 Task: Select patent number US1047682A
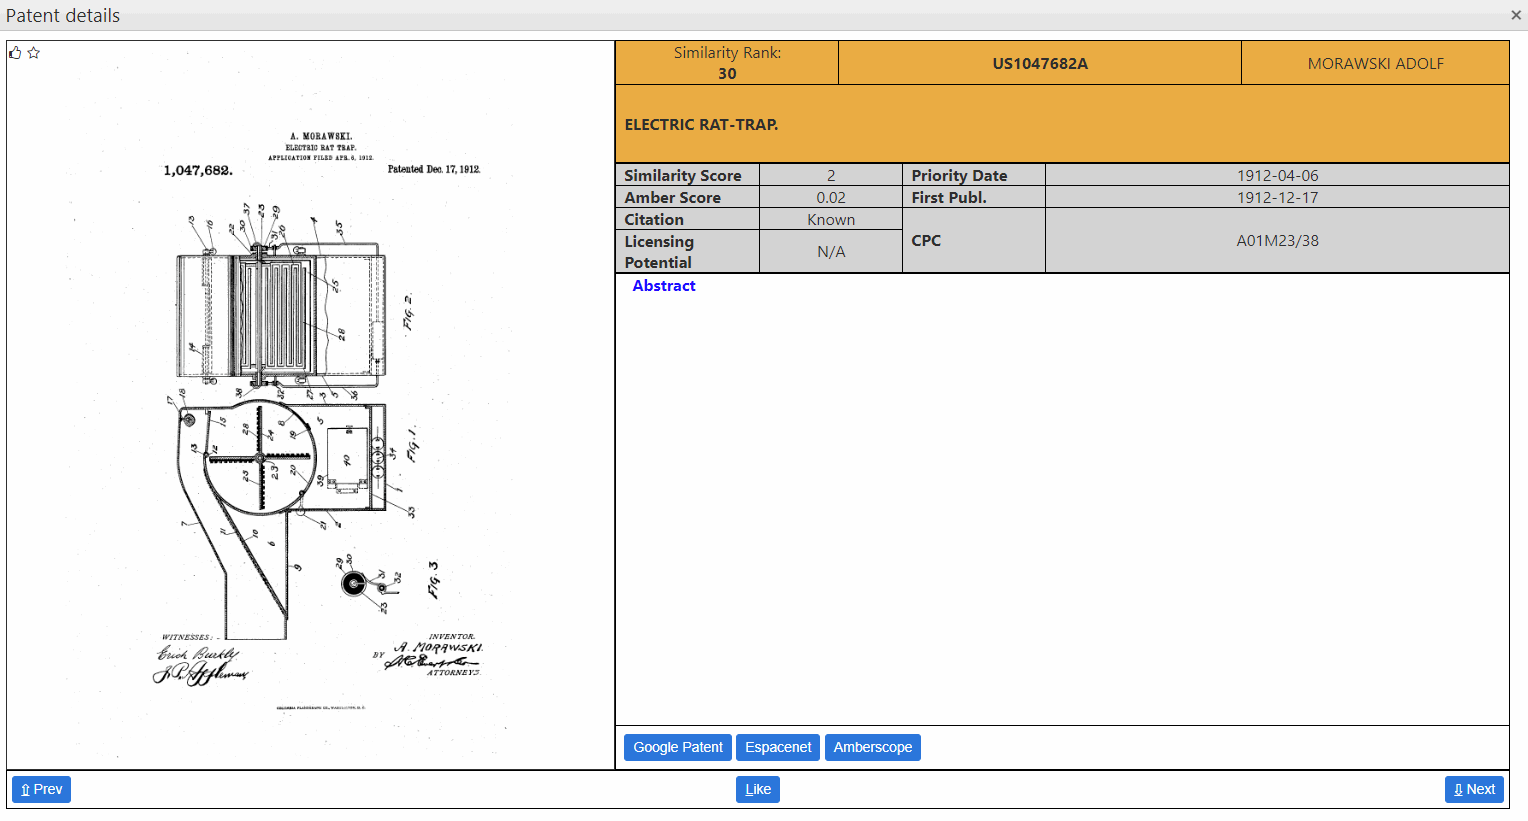point(1040,63)
